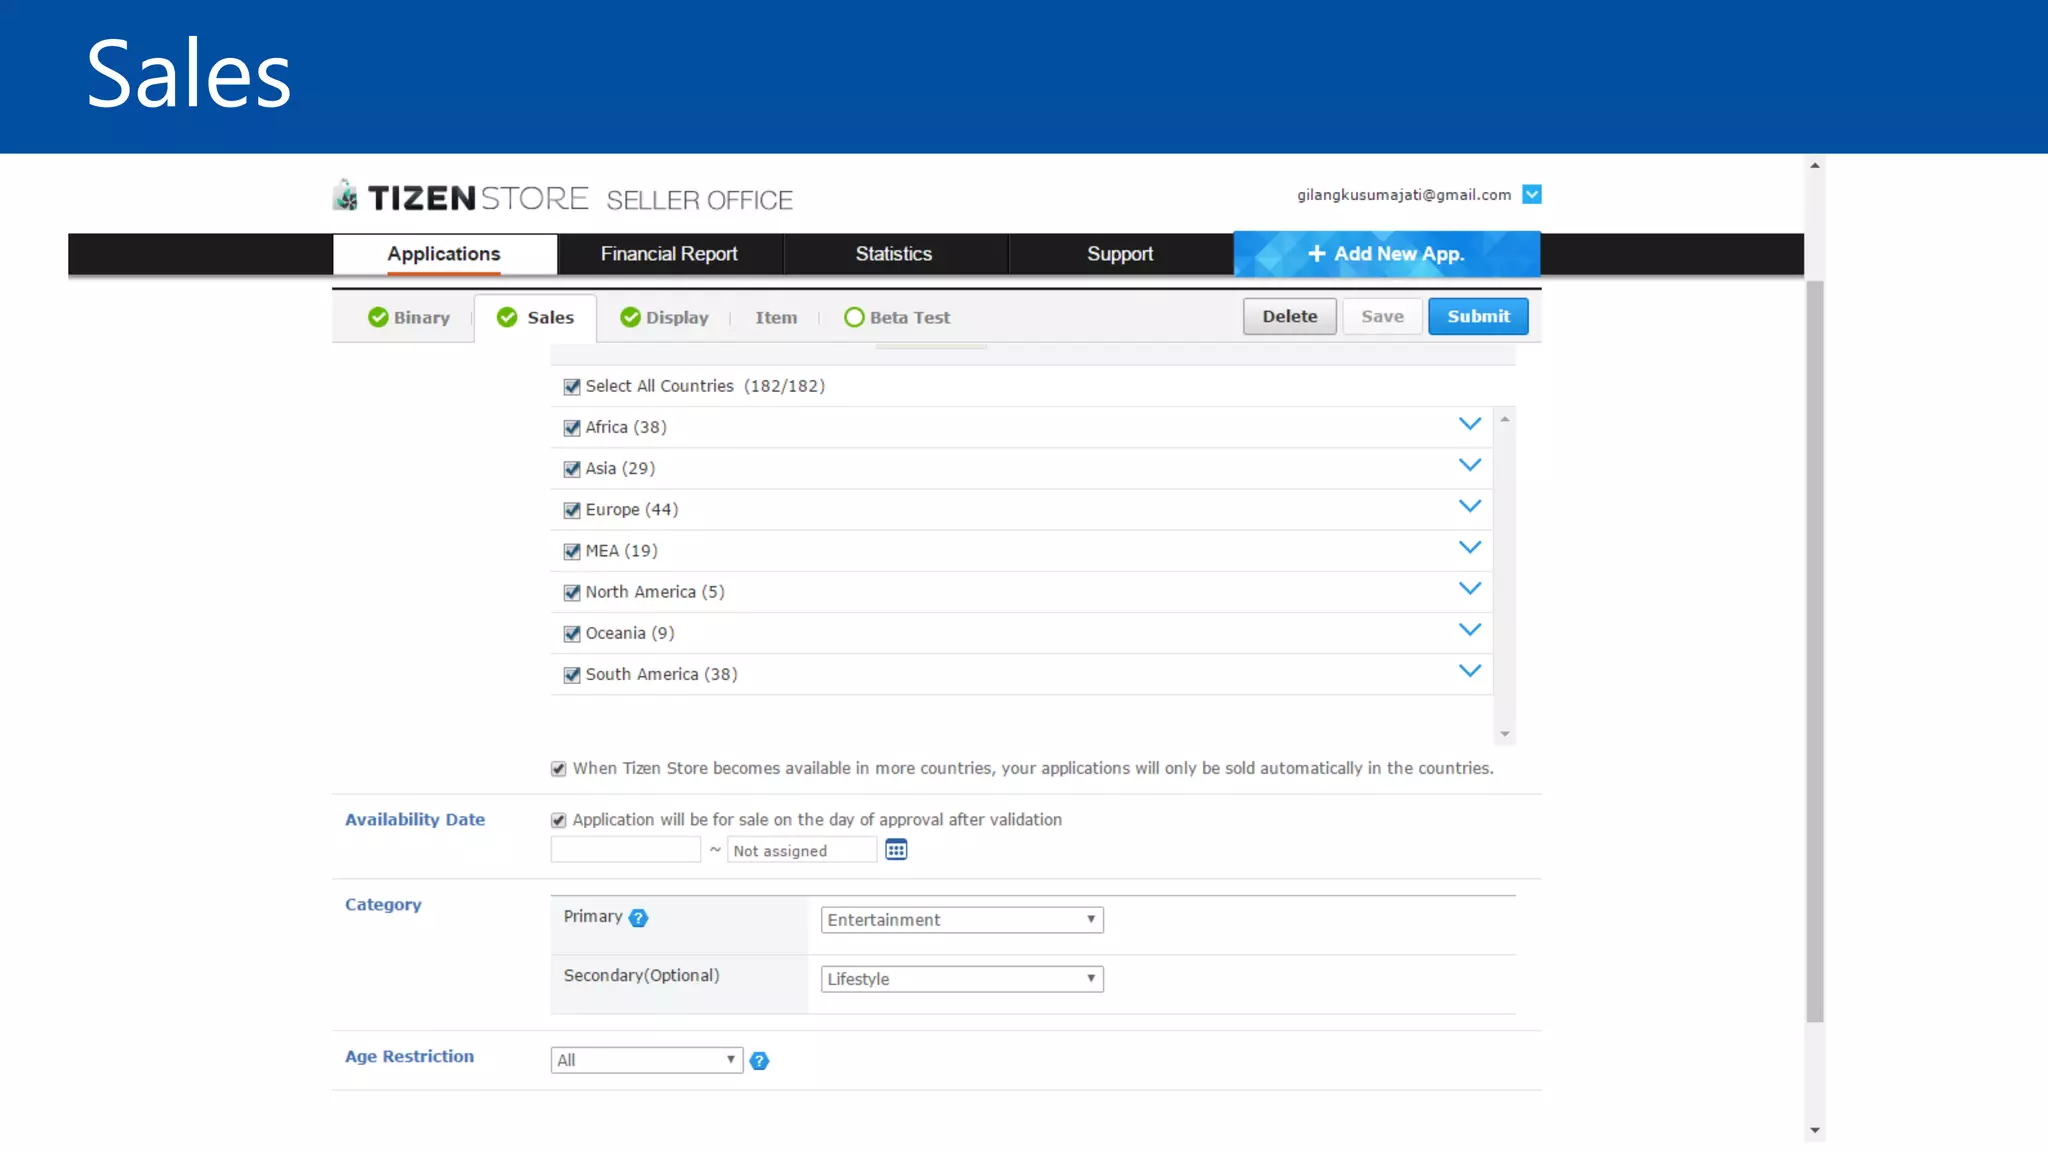This screenshot has height=1152, width=2048.
Task: Click the Primary category help icon
Action: 638,918
